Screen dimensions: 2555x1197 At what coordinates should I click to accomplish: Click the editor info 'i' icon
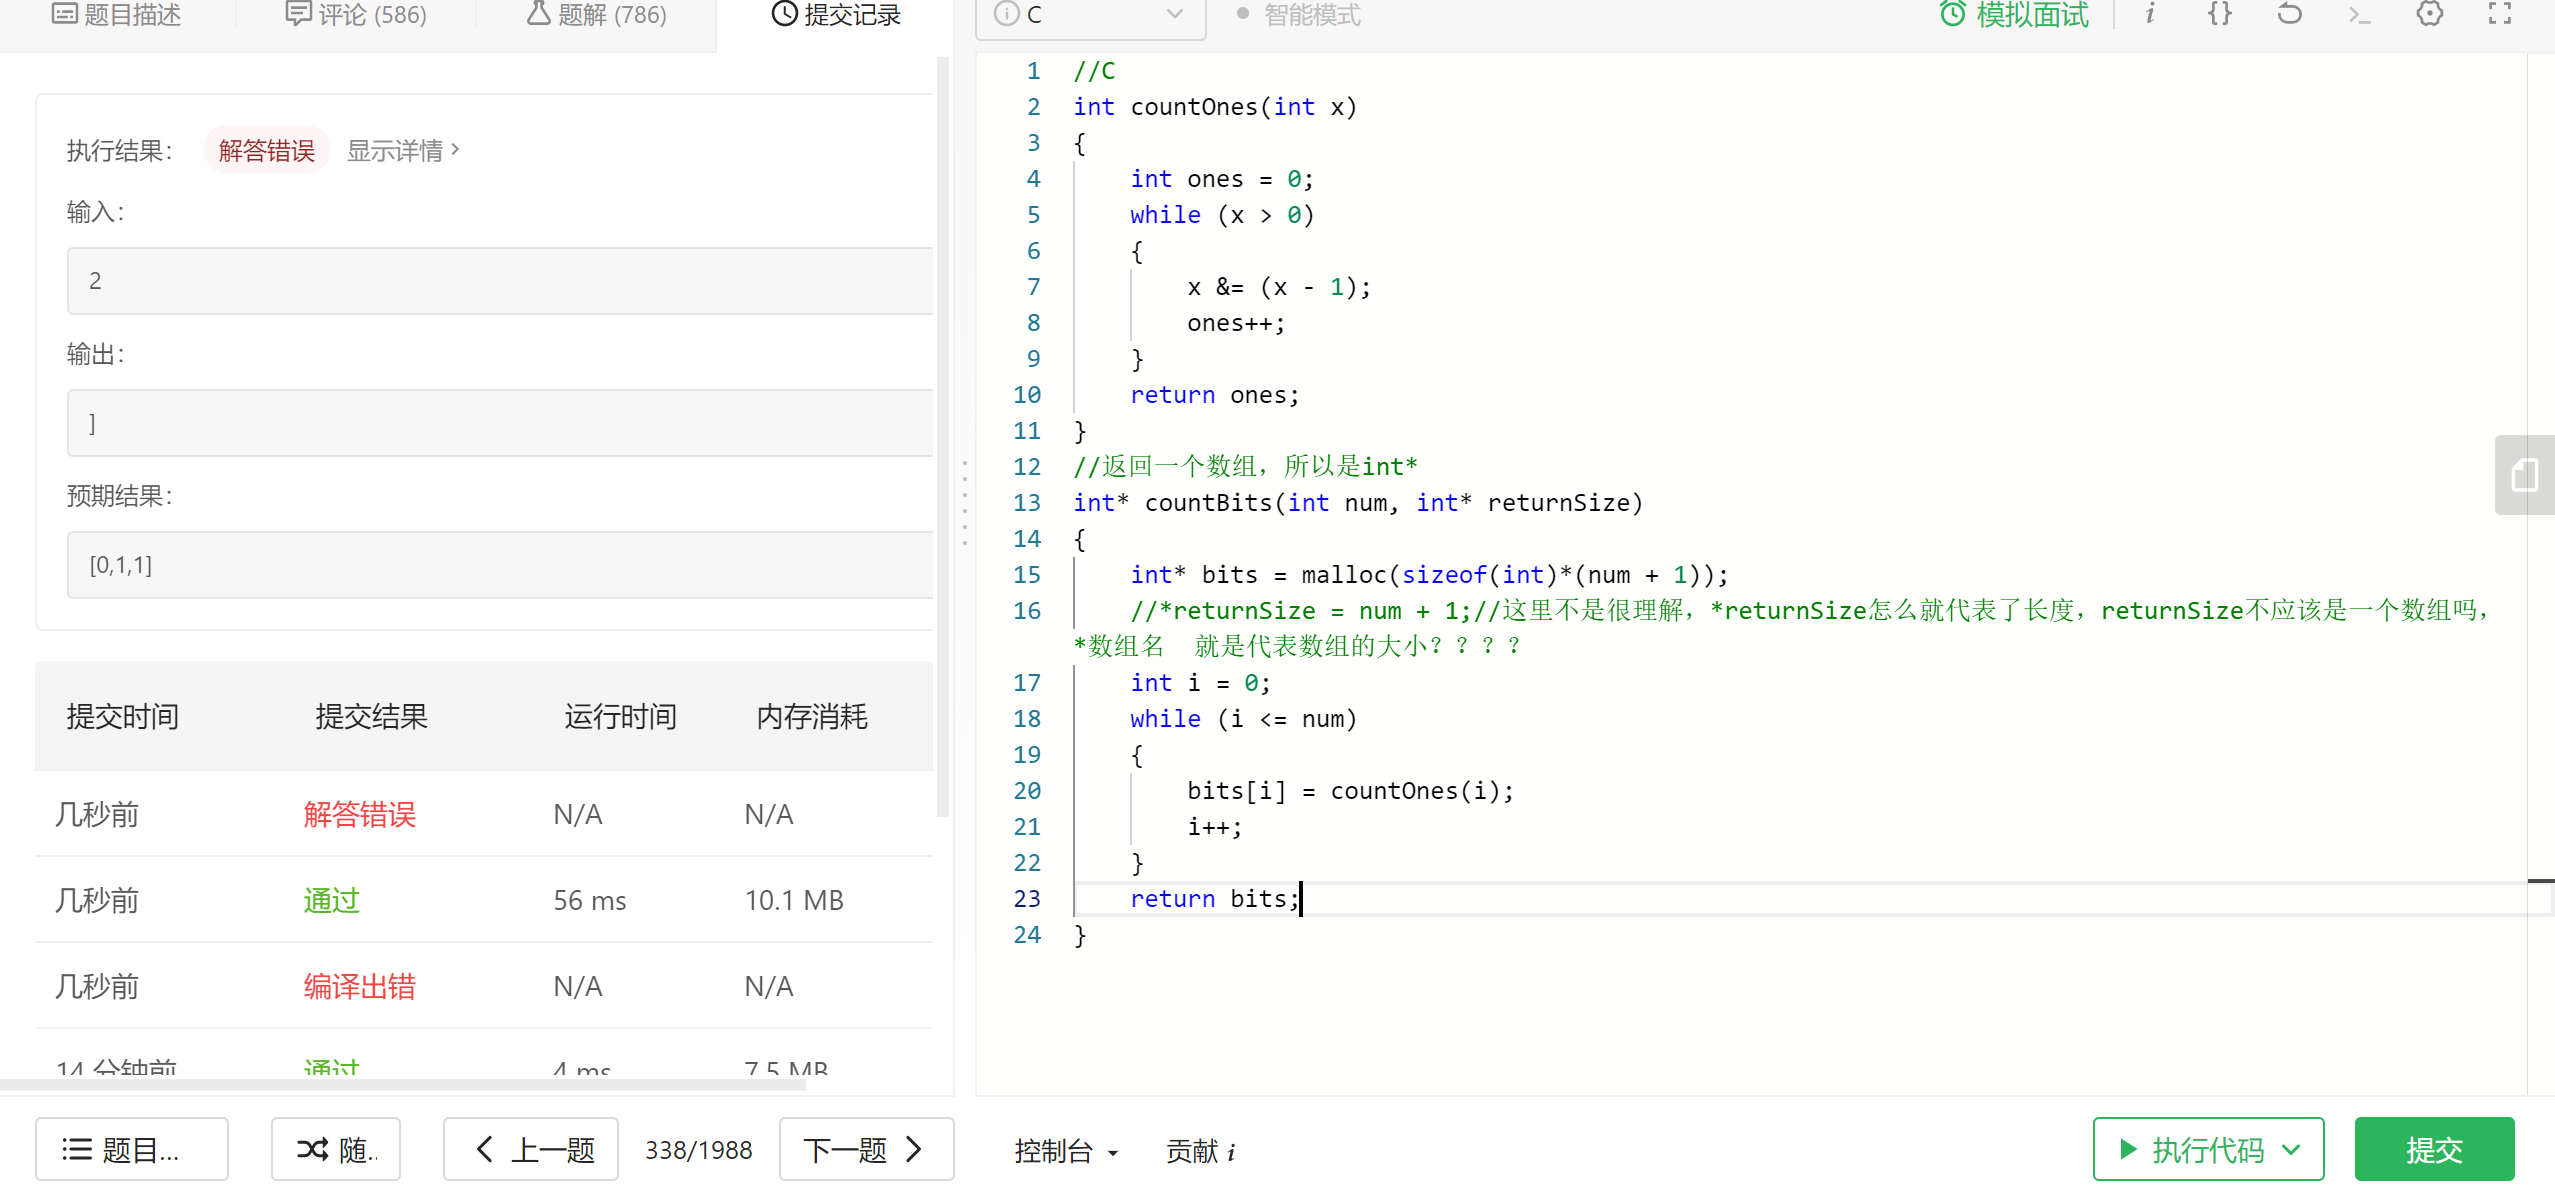2149,14
